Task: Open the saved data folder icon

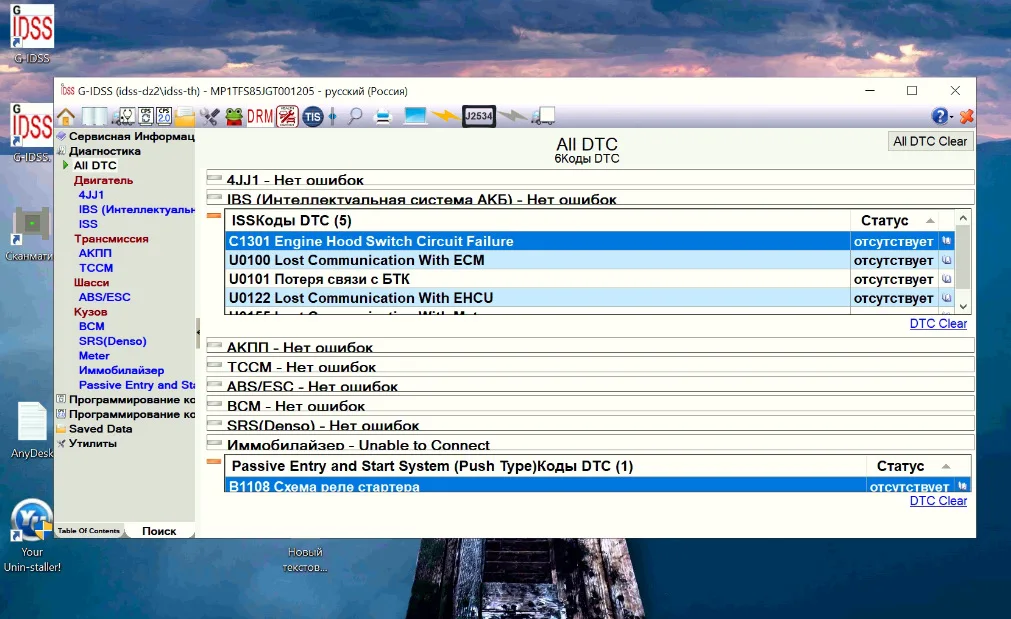Action: [184, 117]
